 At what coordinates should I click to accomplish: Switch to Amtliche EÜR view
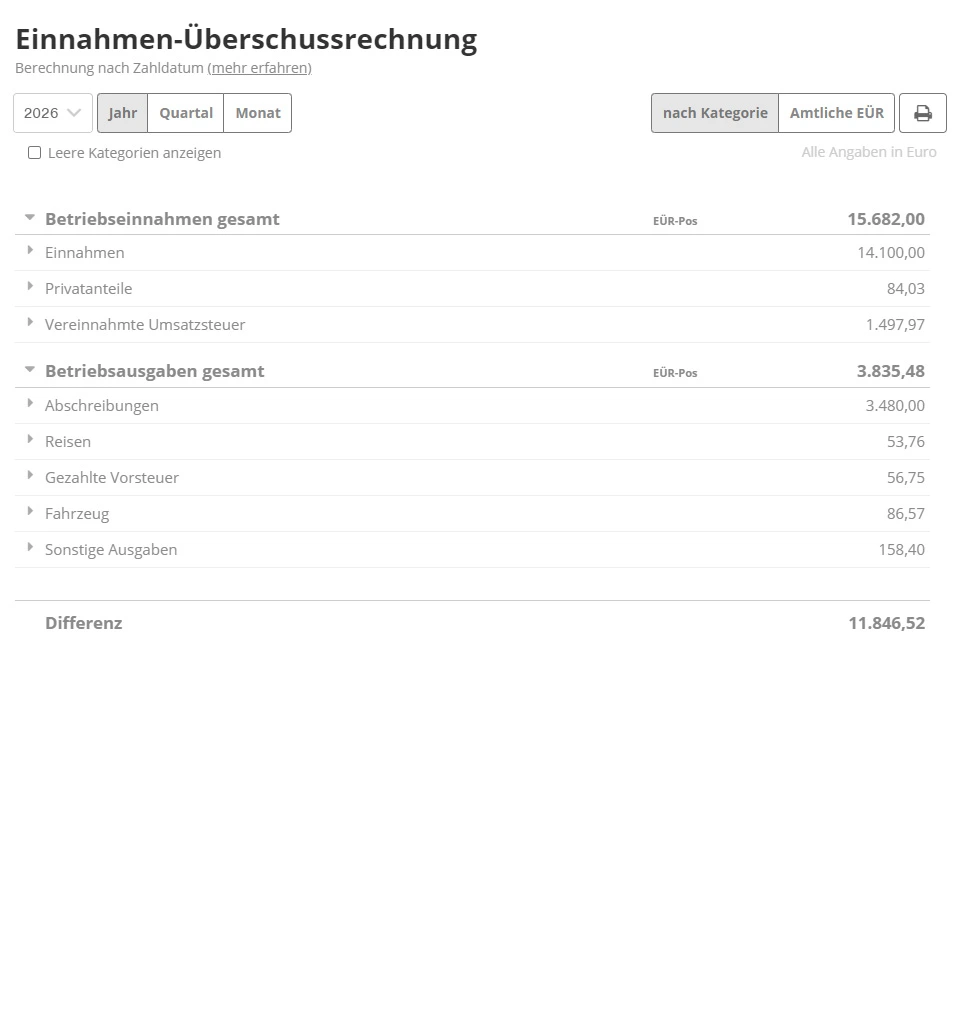836,113
